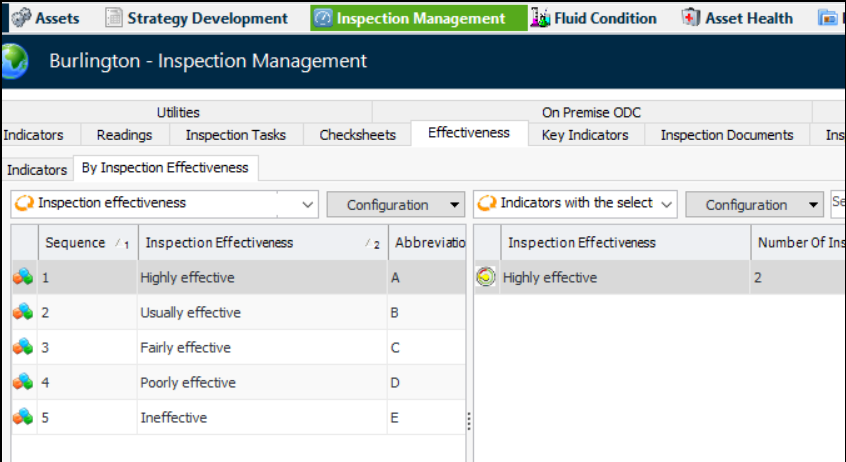
Task: Click the Asset Health clipboard icon
Action: [x=691, y=18]
